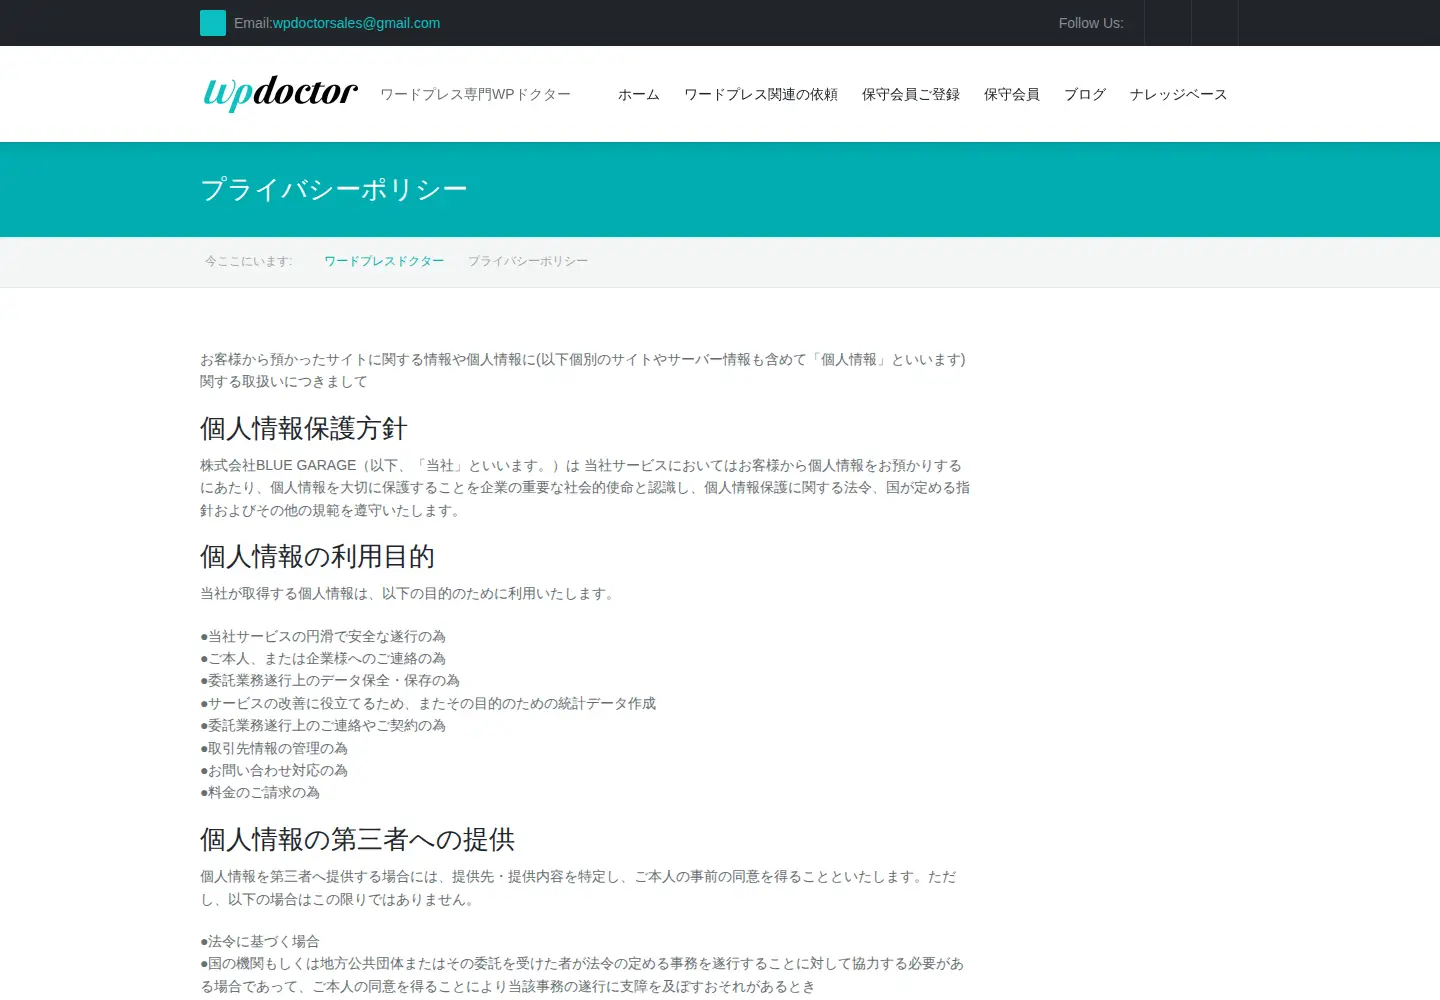The height and width of the screenshot is (1000, 1440).
Task: Click the line ●ご本人、または企業様へのご連絡の為
Action: pyautogui.click(x=323, y=658)
